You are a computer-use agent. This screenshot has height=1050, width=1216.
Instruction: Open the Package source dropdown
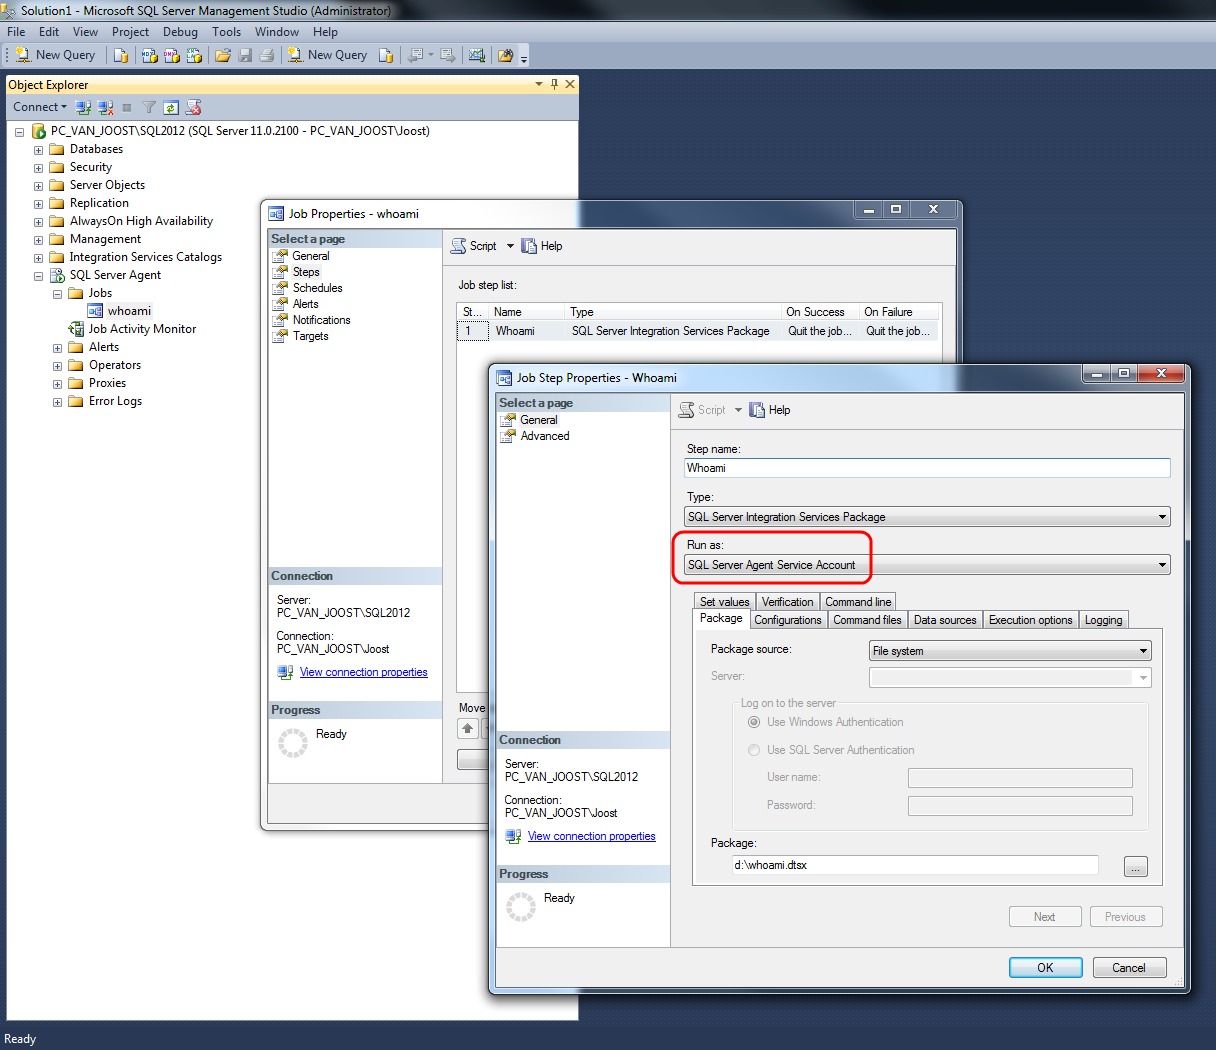point(1144,650)
